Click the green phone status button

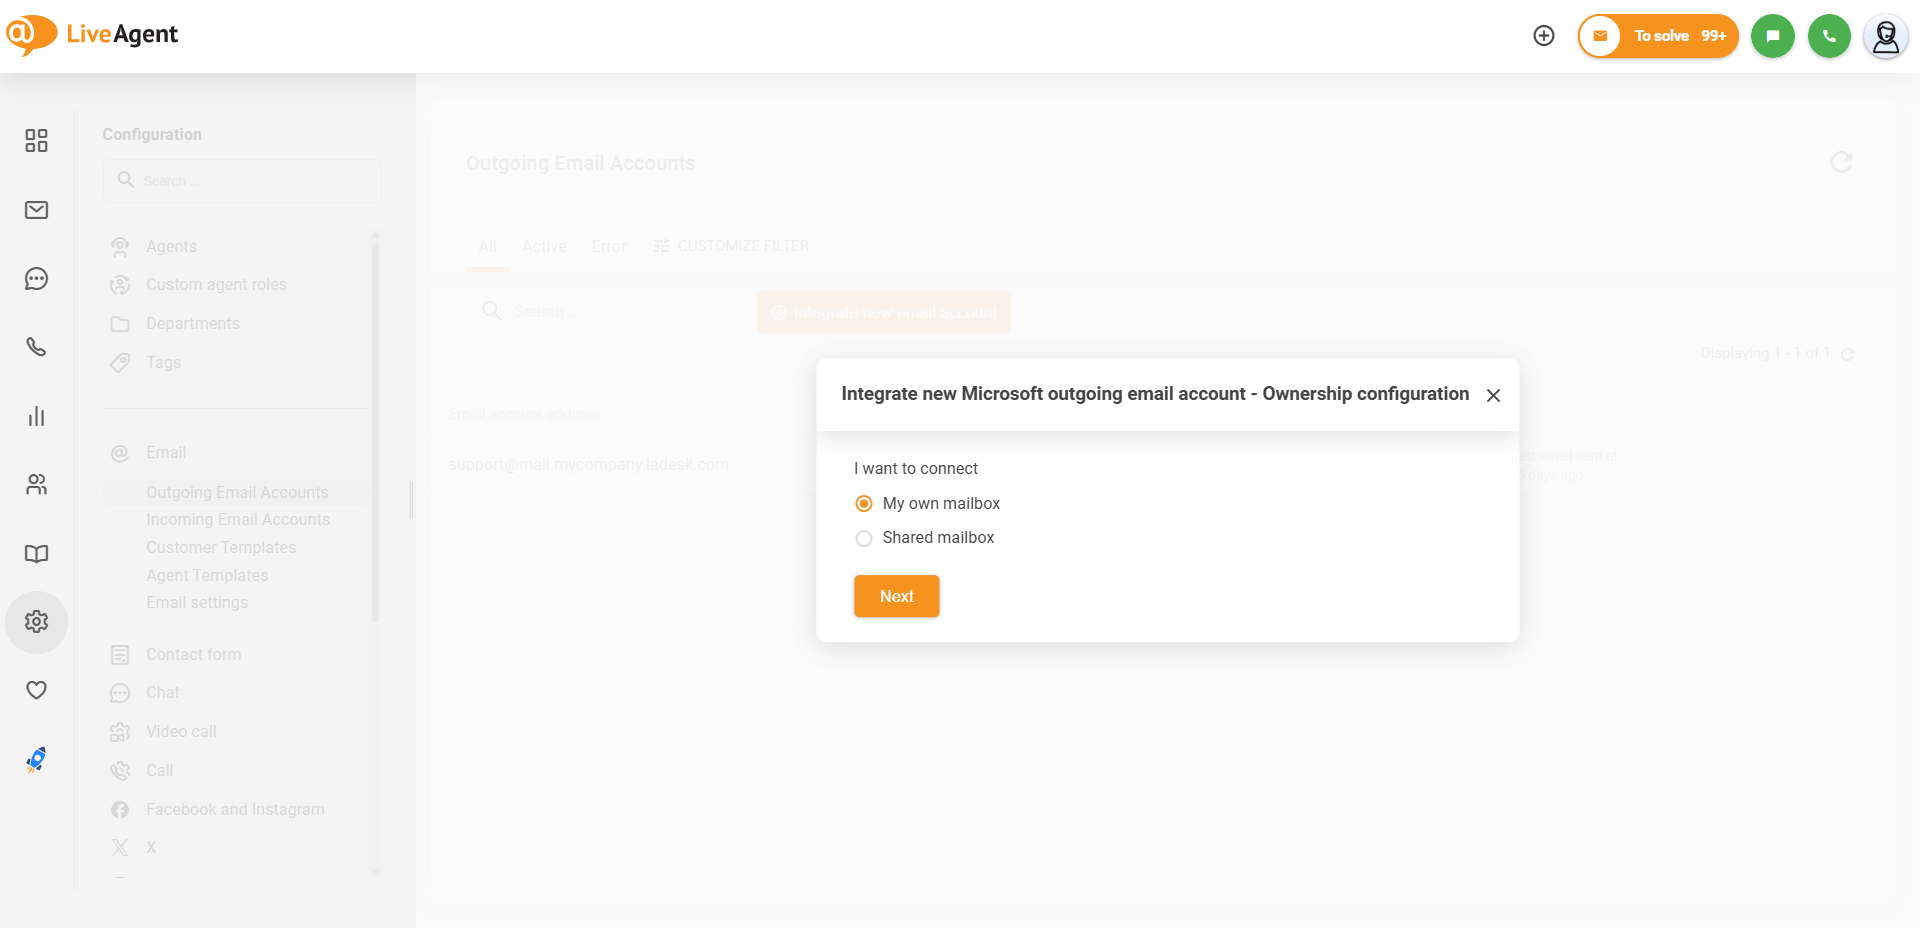(1829, 36)
